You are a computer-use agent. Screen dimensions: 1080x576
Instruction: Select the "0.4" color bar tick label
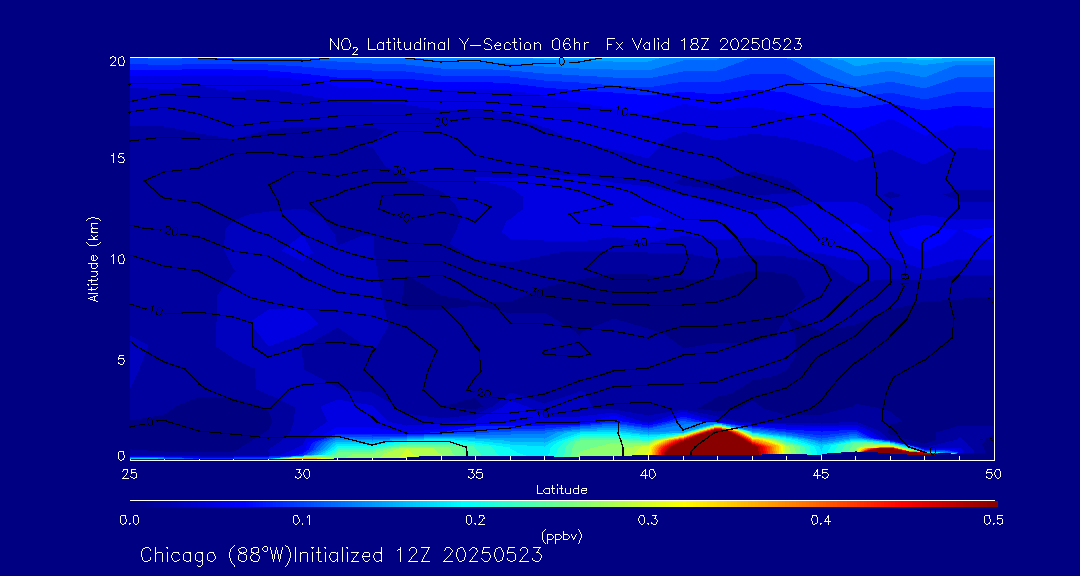pyautogui.click(x=820, y=520)
